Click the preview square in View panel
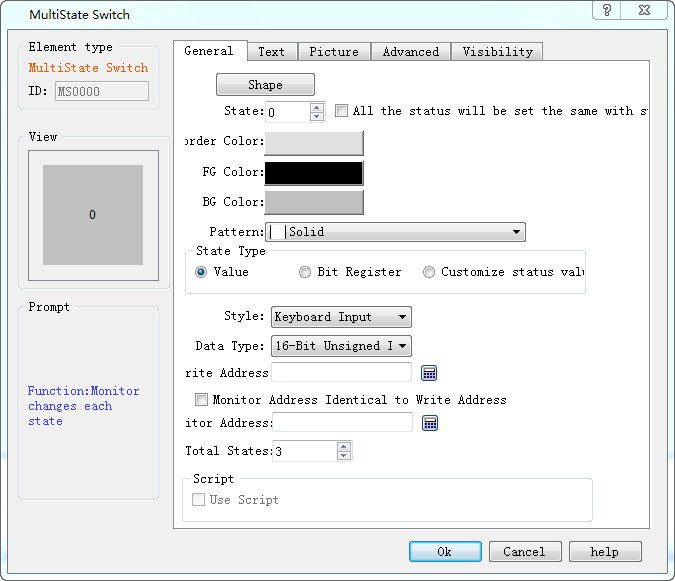Viewport: 675px width, 581px height. (x=93, y=215)
